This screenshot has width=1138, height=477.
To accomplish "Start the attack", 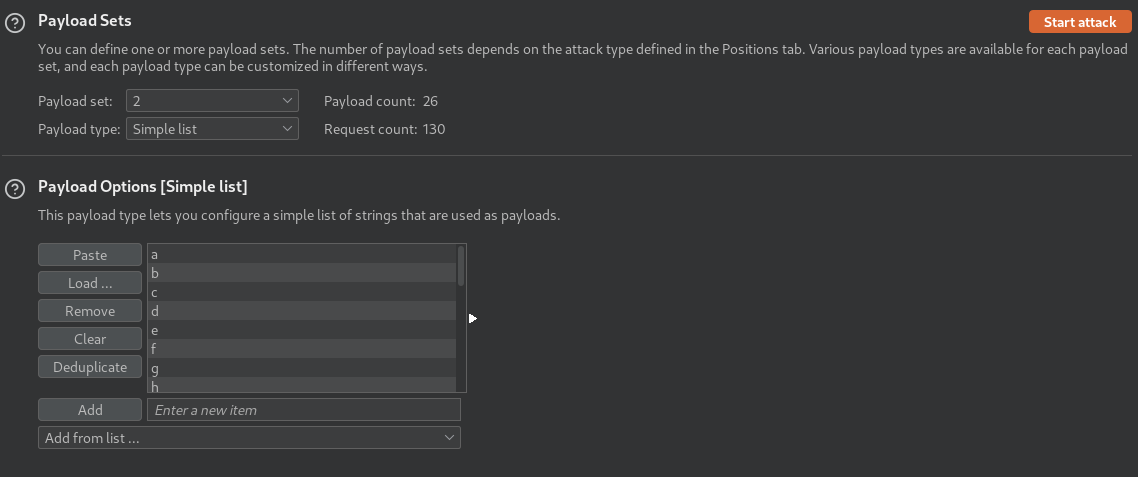I will click(x=1080, y=22).
